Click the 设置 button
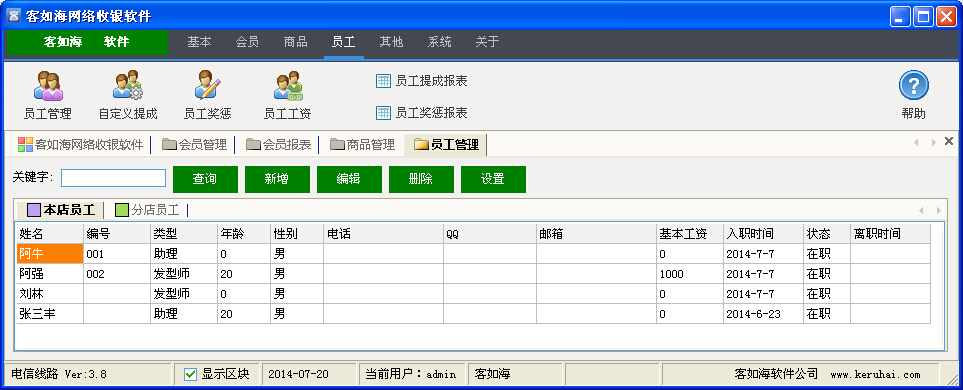The width and height of the screenshot is (963, 390). coord(493,179)
